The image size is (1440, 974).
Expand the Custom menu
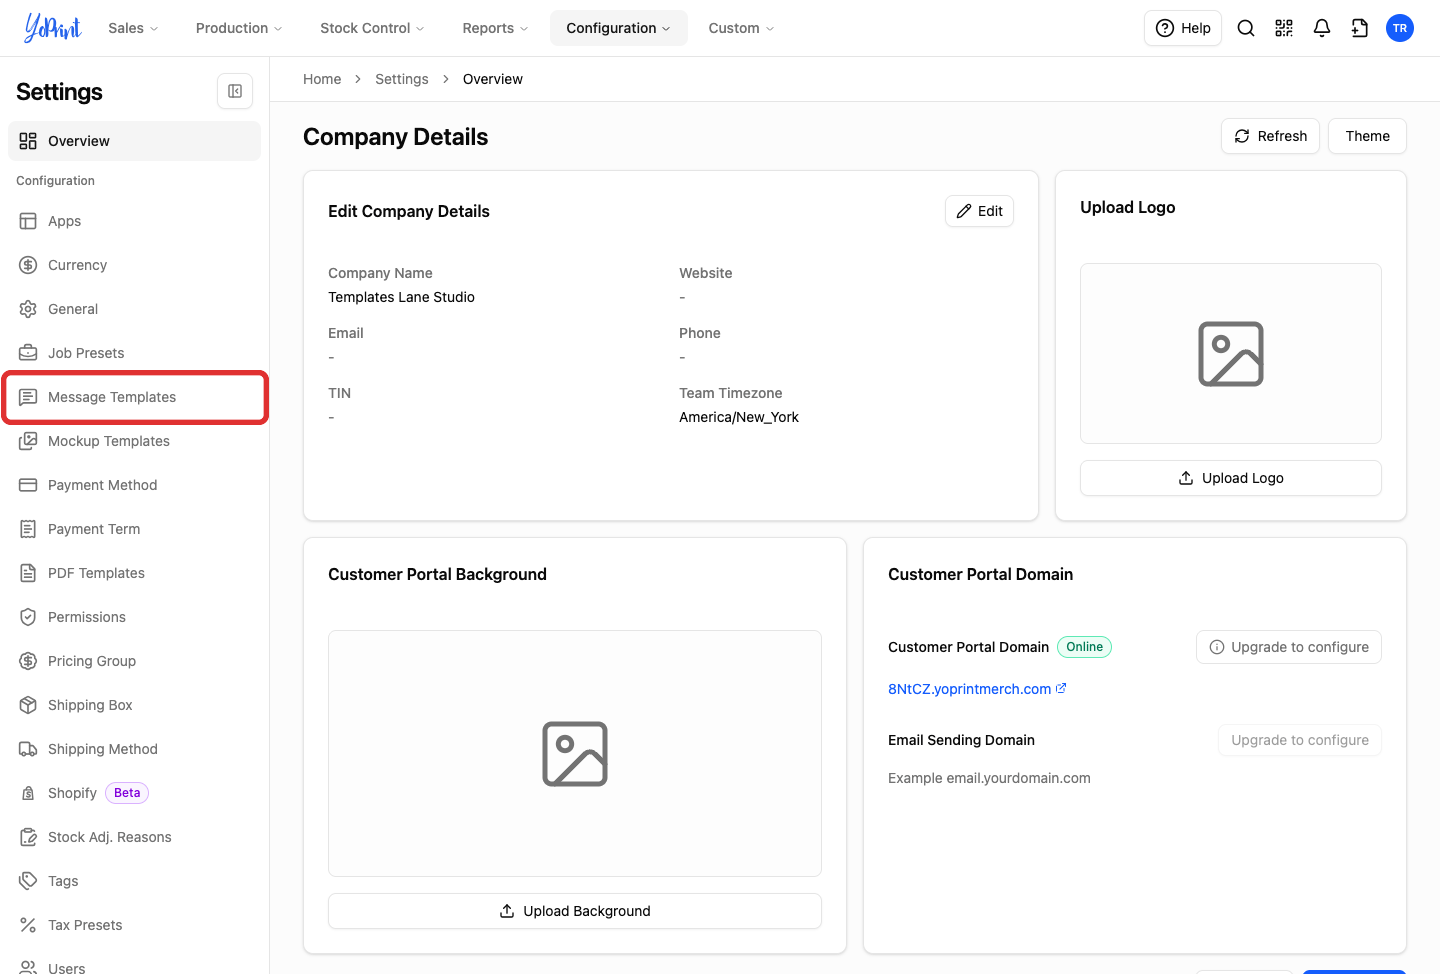click(741, 28)
